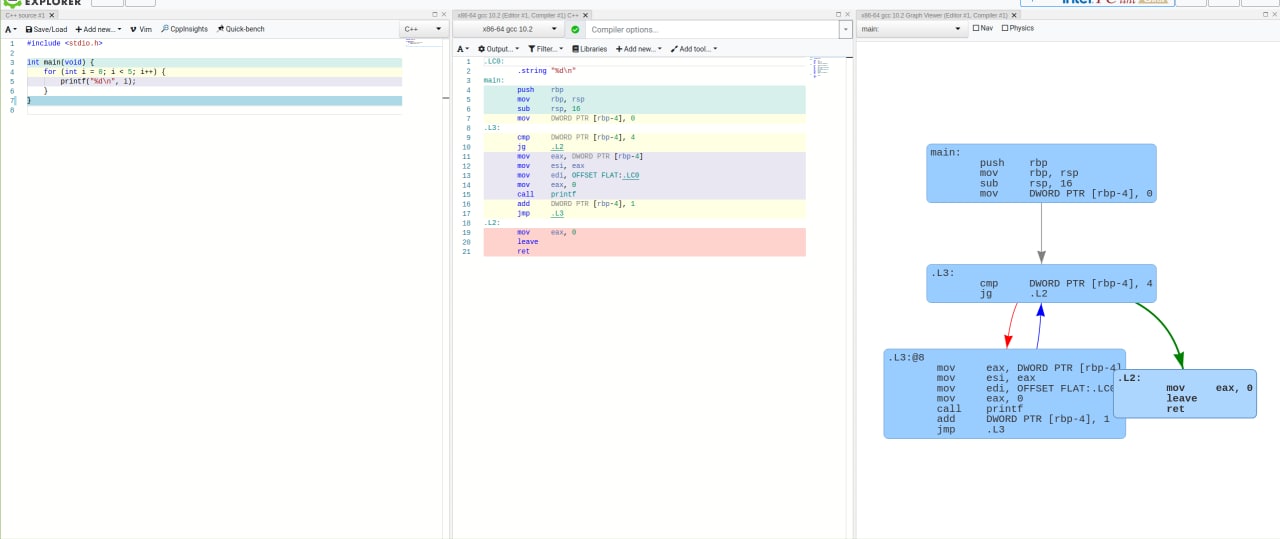Open the C++ language selector
The width and height of the screenshot is (1280, 539).
click(x=422, y=29)
